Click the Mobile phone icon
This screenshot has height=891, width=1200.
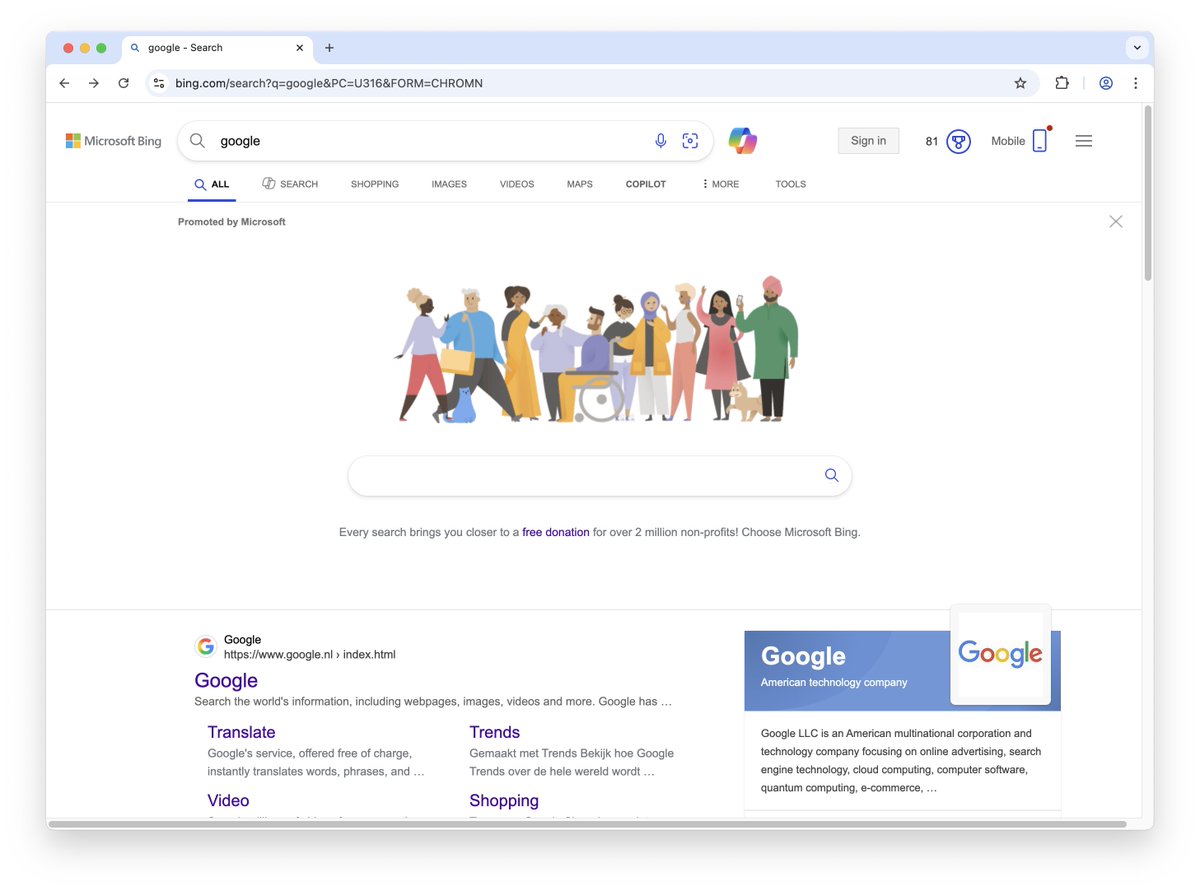1039,140
